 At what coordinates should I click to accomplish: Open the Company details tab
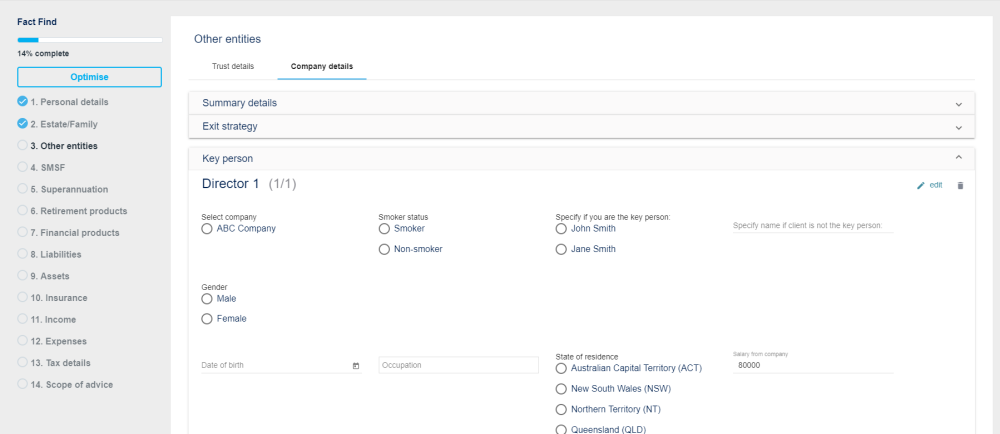tap(321, 67)
